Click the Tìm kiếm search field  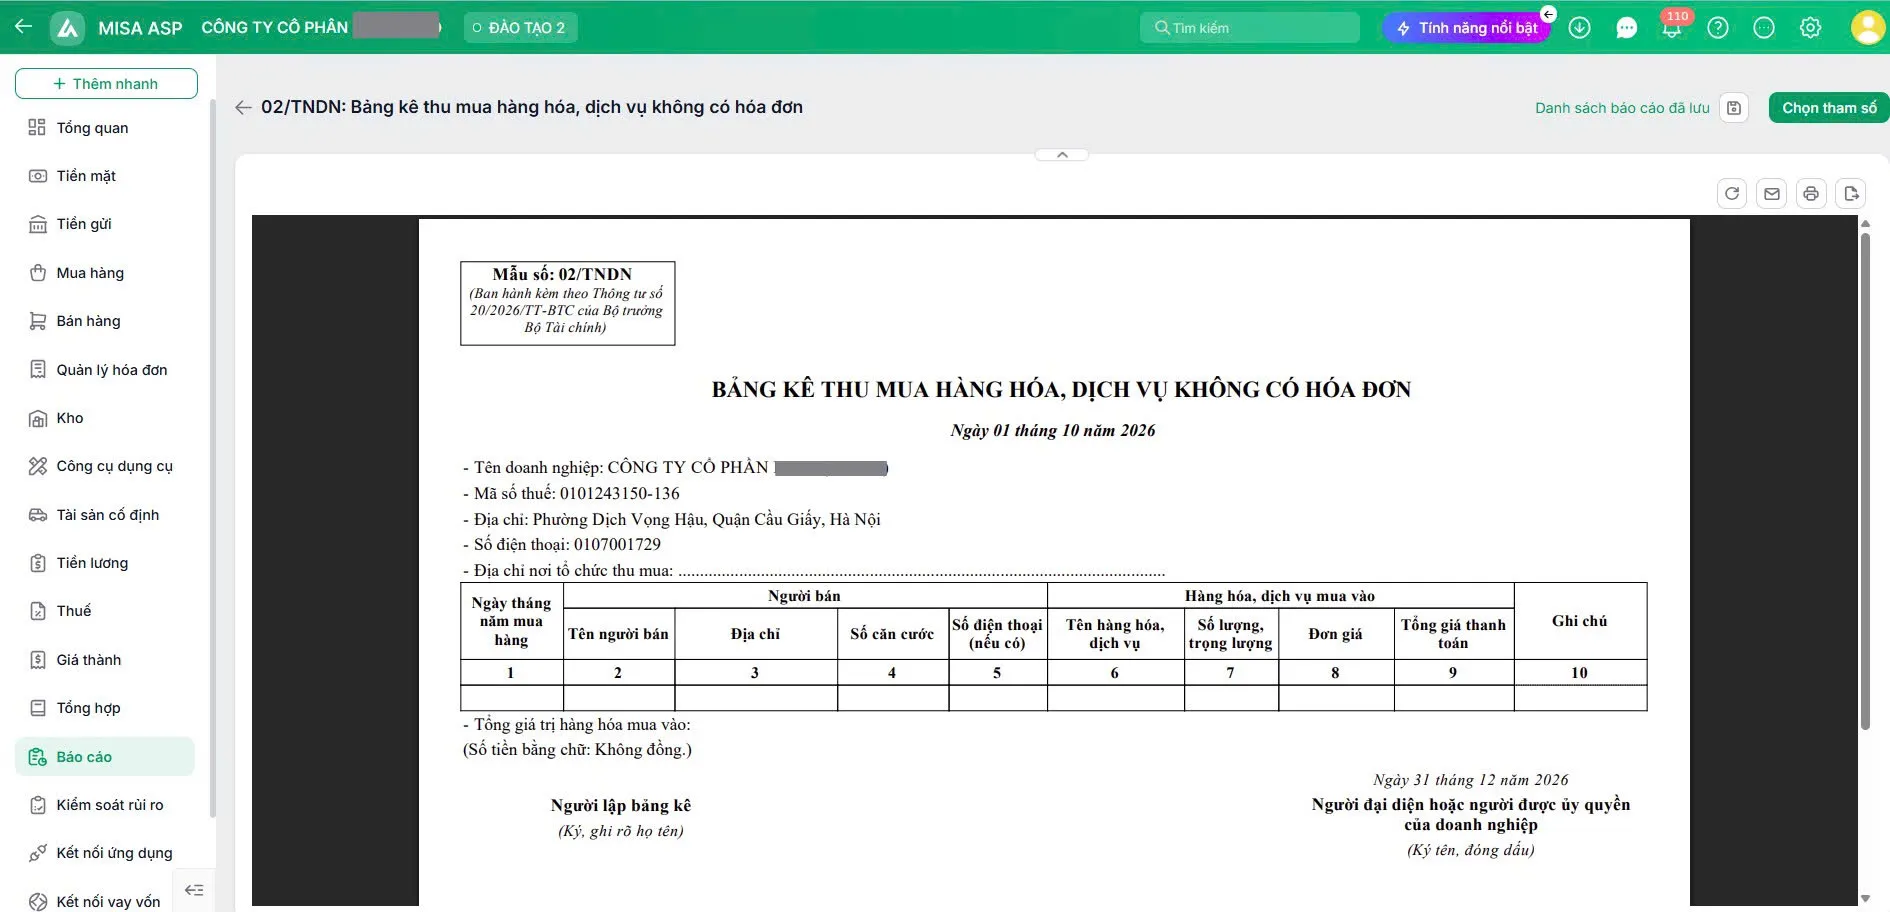(1250, 28)
